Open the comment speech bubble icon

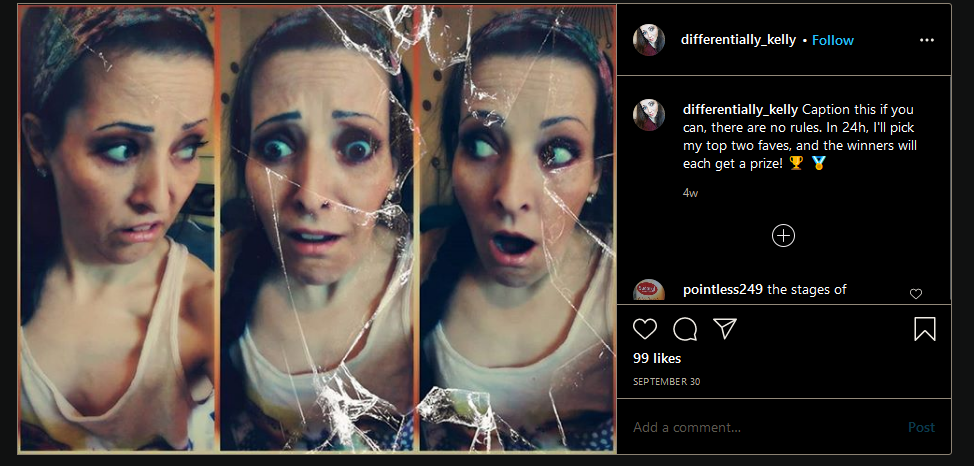pyautogui.click(x=685, y=329)
